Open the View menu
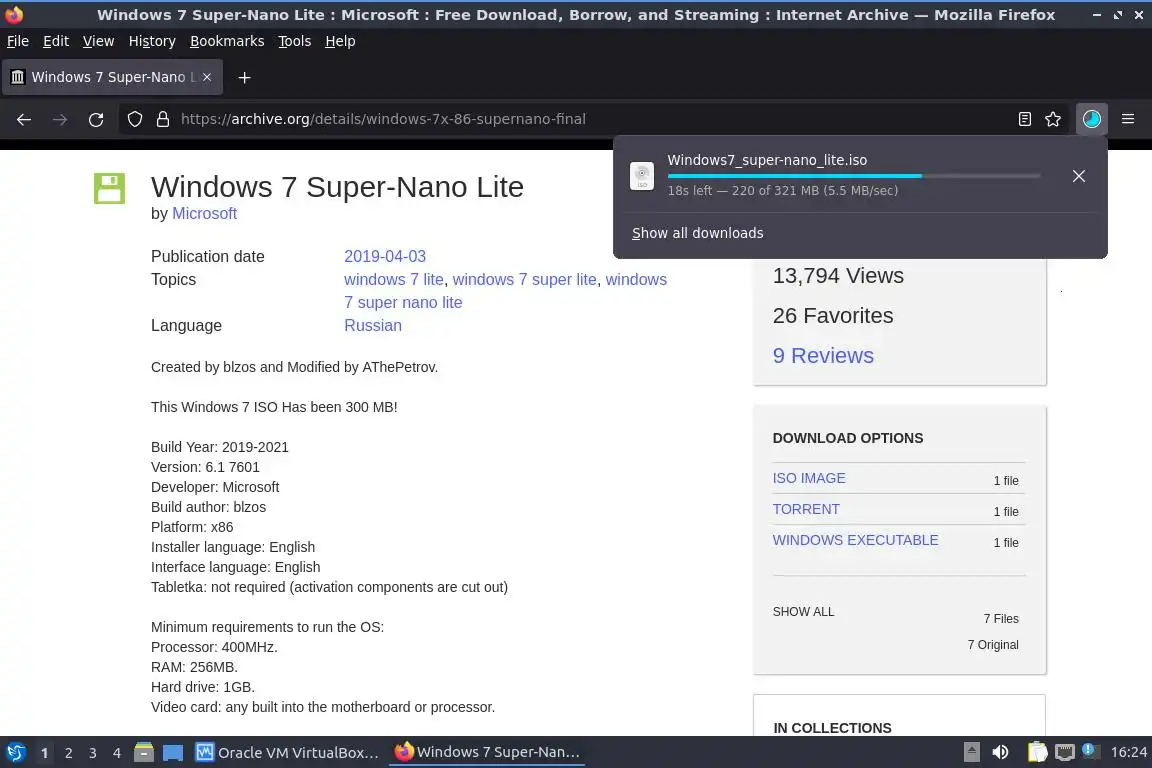Screen dimensions: 1152x768 click(98, 41)
